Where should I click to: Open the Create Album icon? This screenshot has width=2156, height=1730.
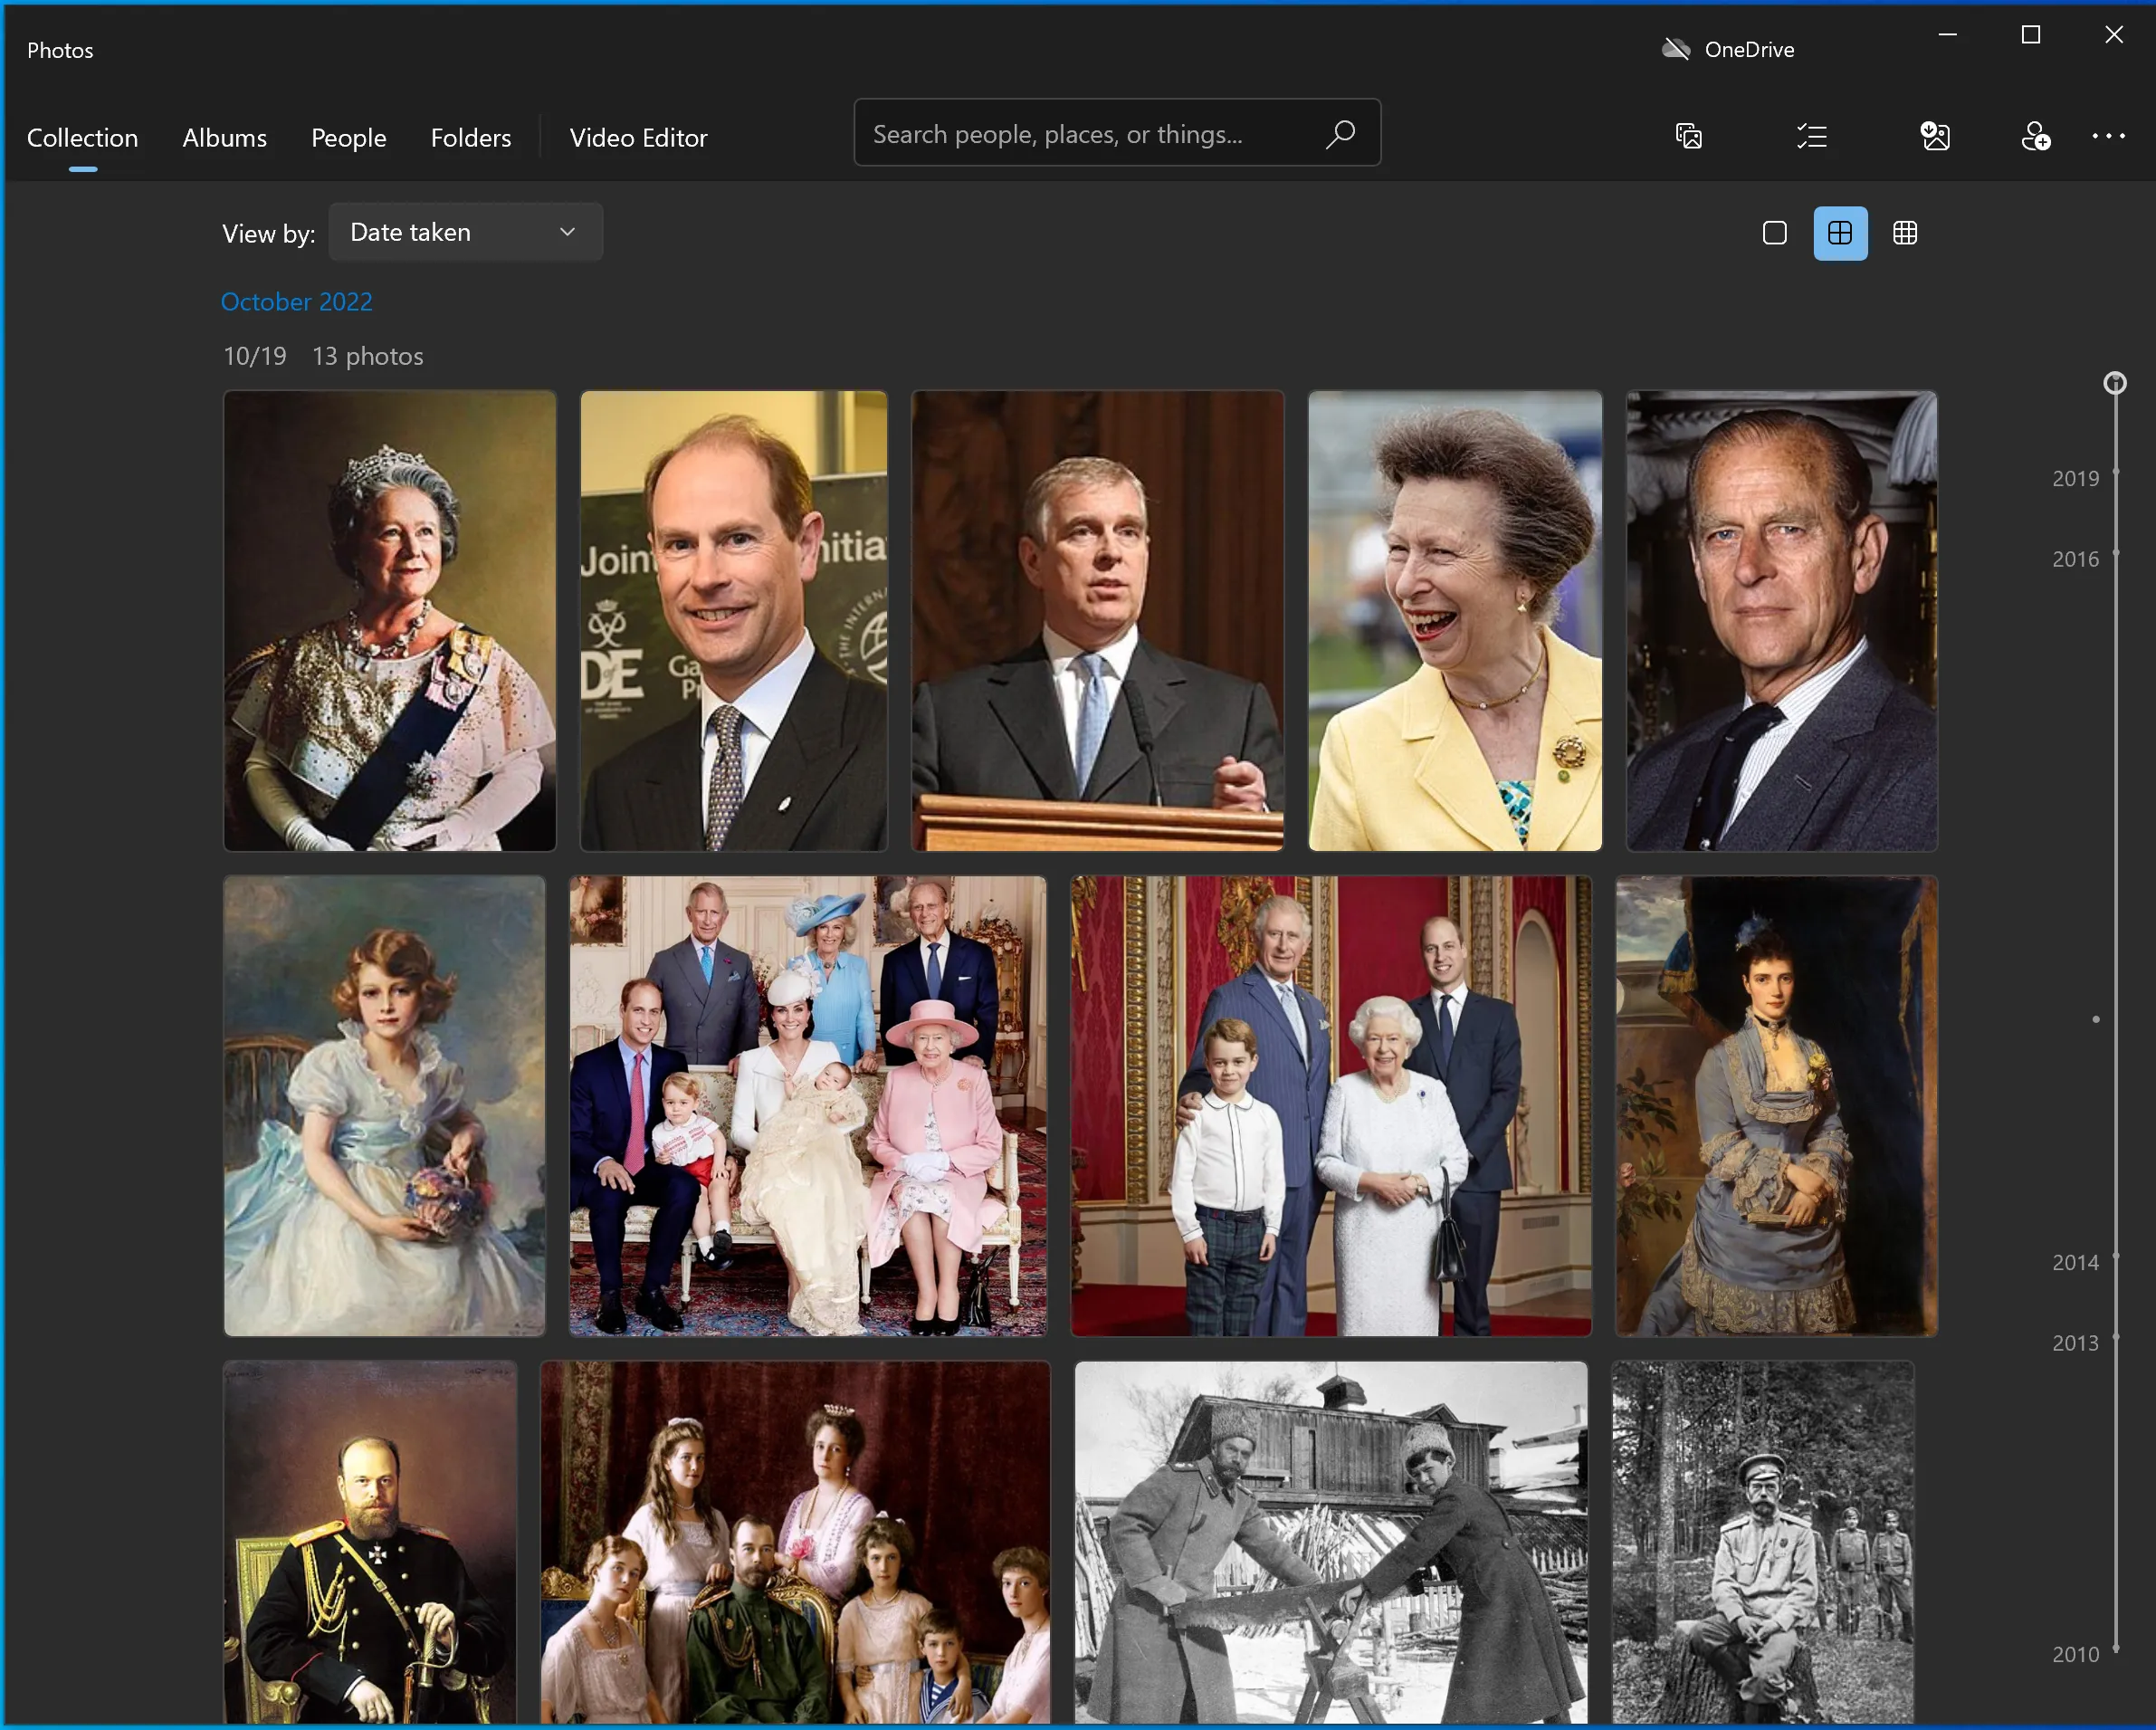1688,136
